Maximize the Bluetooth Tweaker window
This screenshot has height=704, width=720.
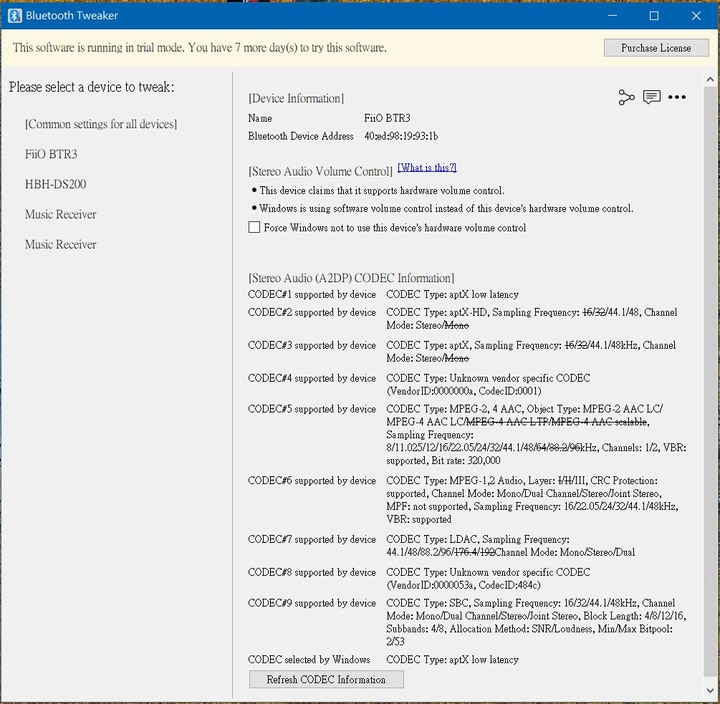pos(654,16)
